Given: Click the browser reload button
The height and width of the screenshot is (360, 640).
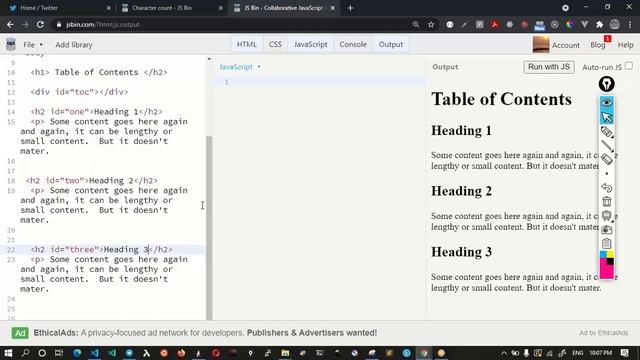Looking at the screenshot, I should pos(40,24).
